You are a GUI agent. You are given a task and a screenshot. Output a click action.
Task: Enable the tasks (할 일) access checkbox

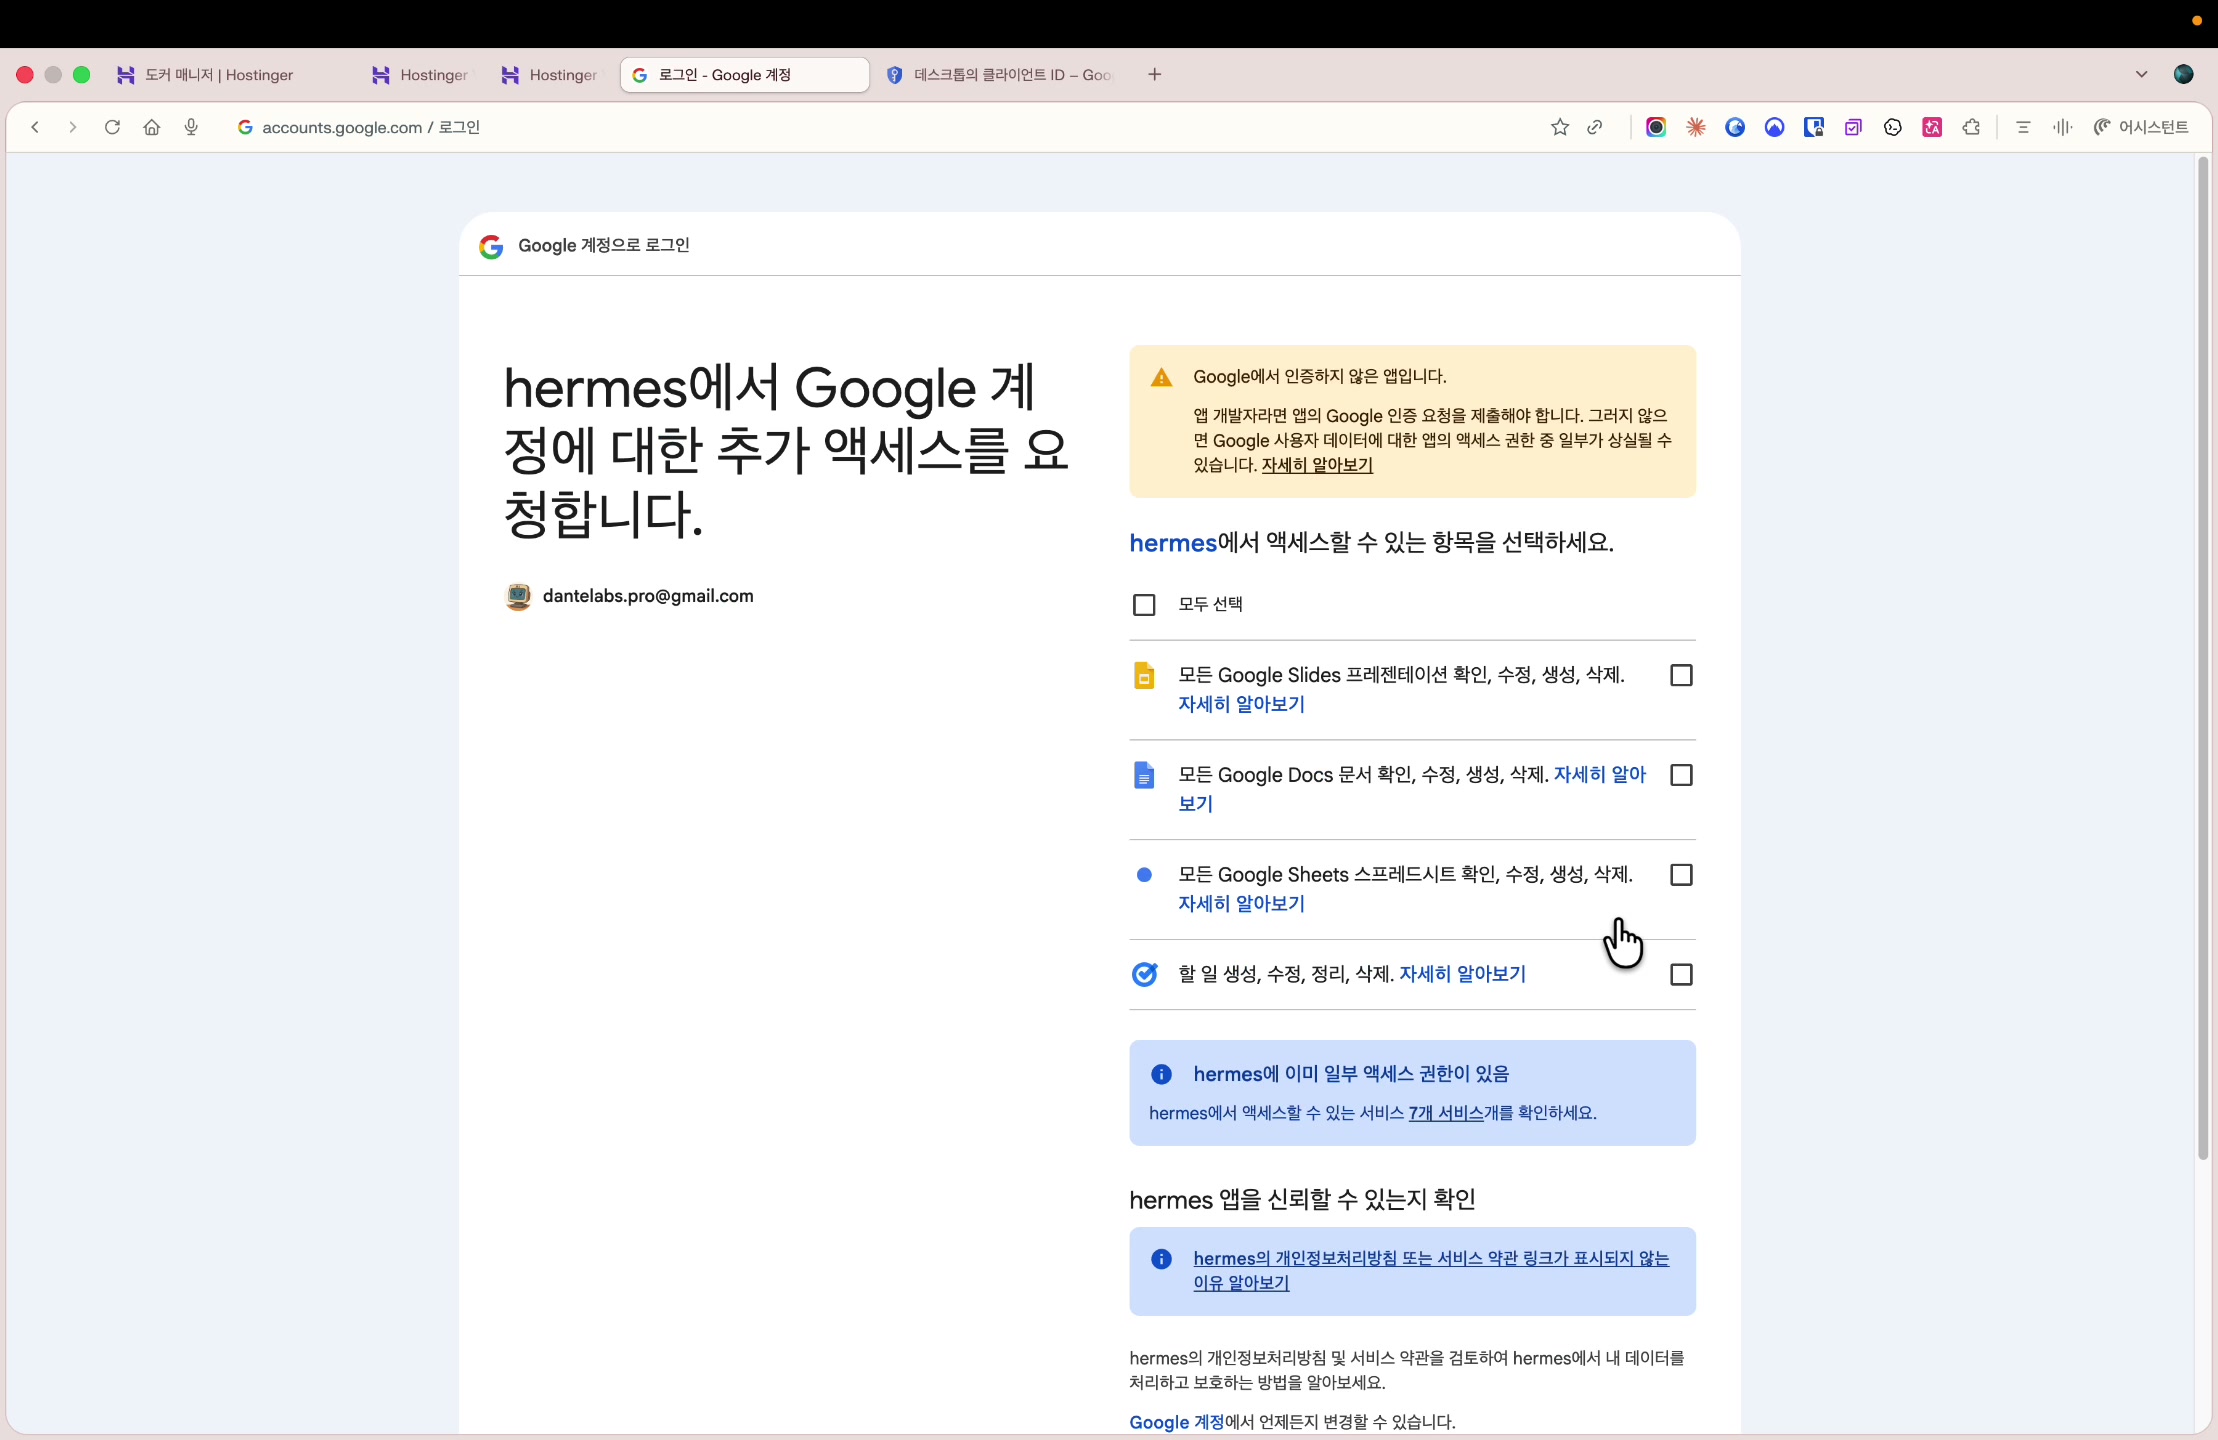pos(1682,975)
